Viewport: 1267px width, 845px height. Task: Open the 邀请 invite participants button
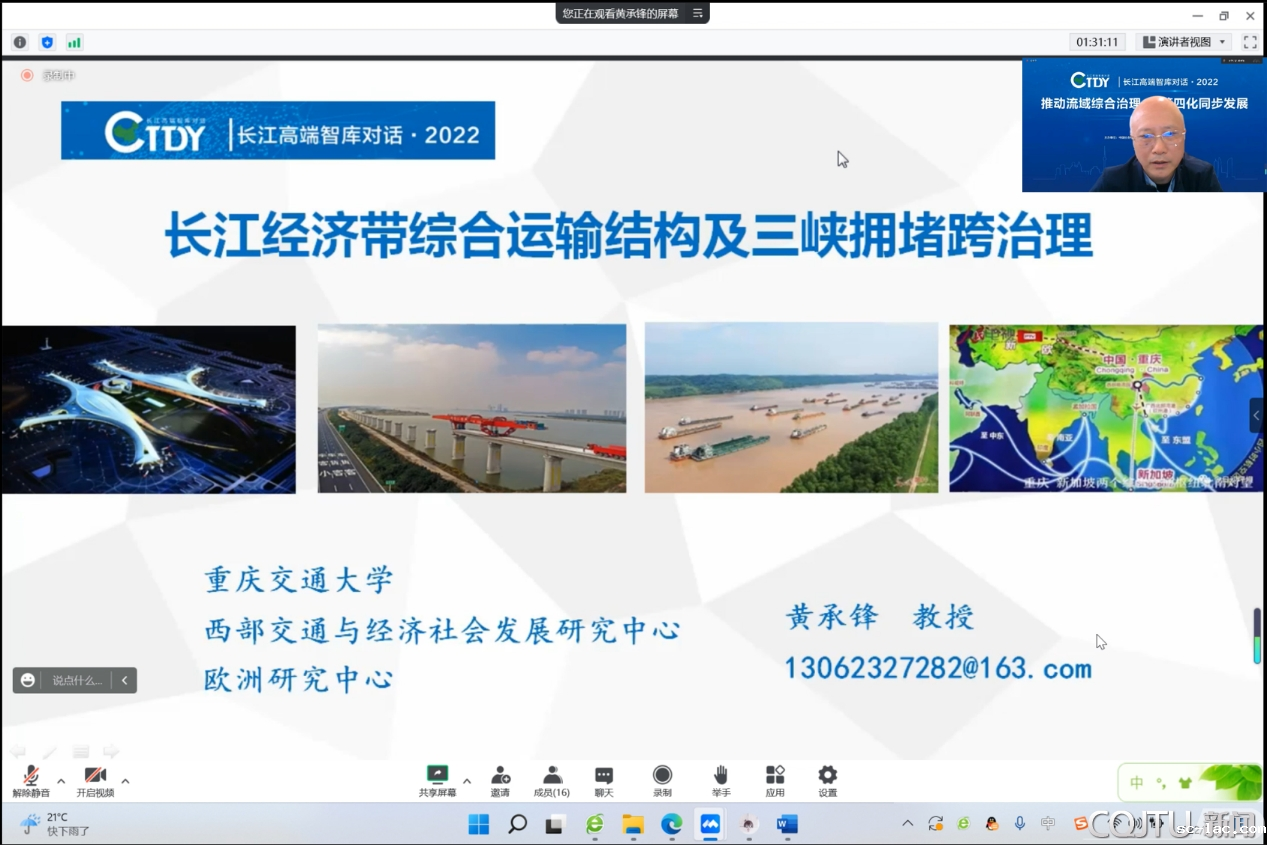(x=500, y=781)
